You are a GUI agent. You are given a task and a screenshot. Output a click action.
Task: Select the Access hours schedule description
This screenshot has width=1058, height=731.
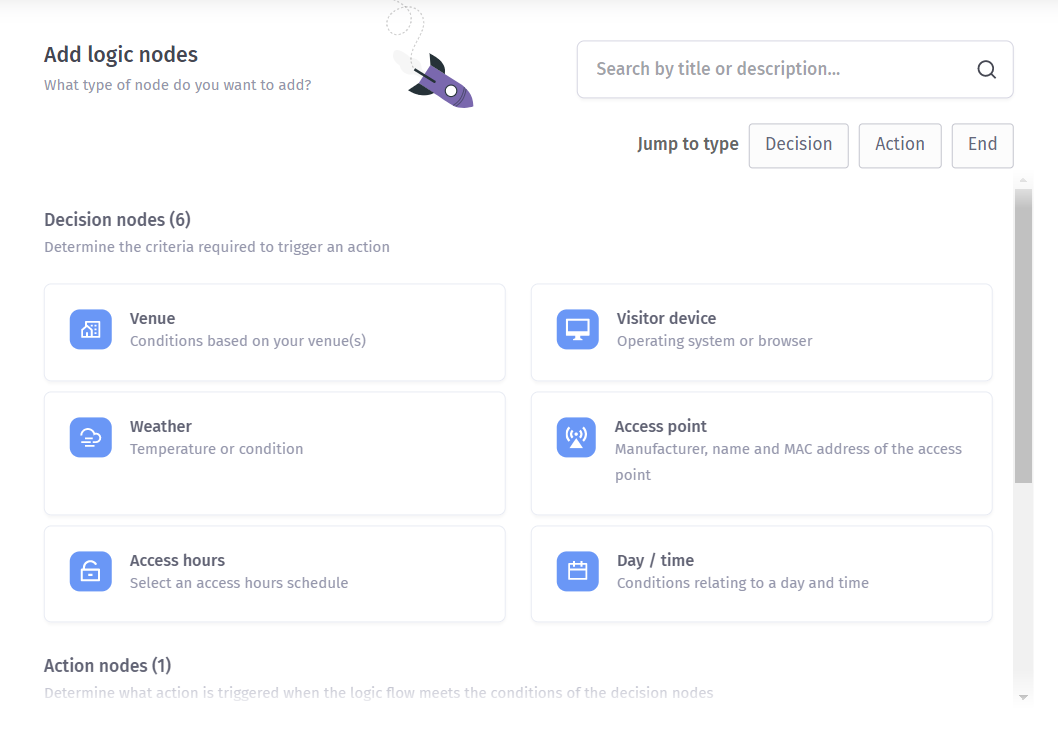point(239,583)
